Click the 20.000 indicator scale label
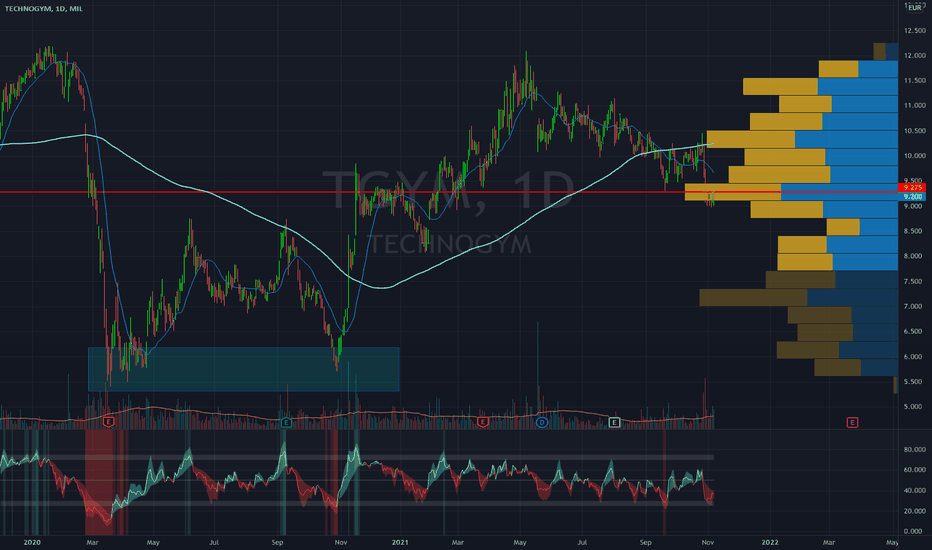The width and height of the screenshot is (932, 550). point(914,511)
